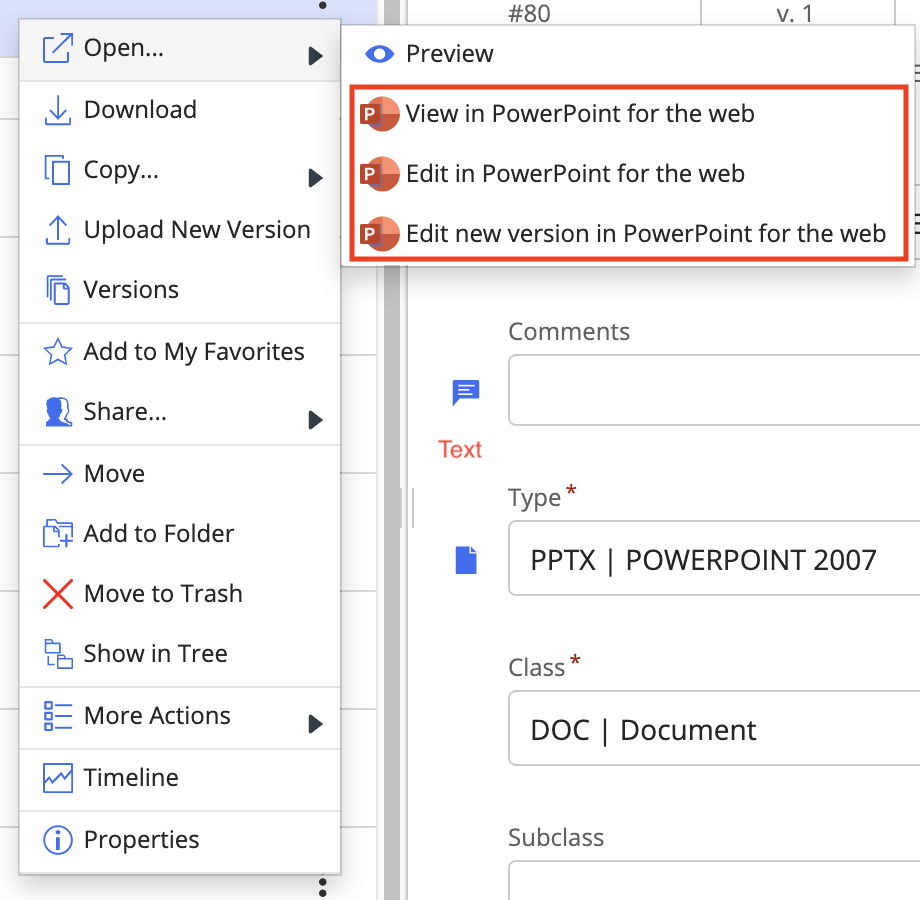The width and height of the screenshot is (920, 900).
Task: Click the Timeline chart icon
Action: tap(58, 778)
